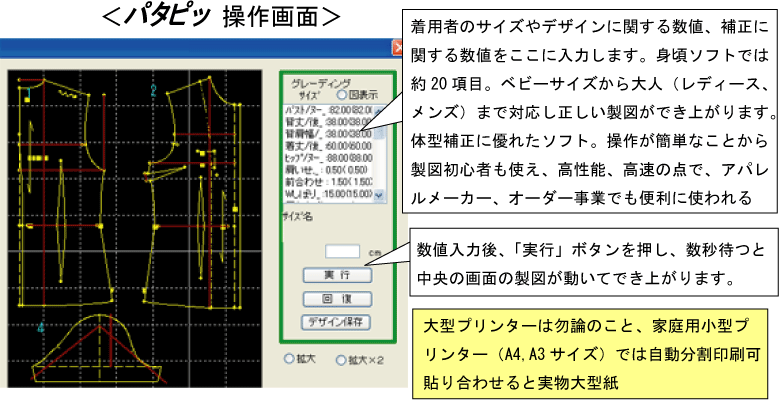Select the 肩いせ 0.50 list row
Image resolution: width=779 pixels, height=400 pixels.
[x=328, y=170]
